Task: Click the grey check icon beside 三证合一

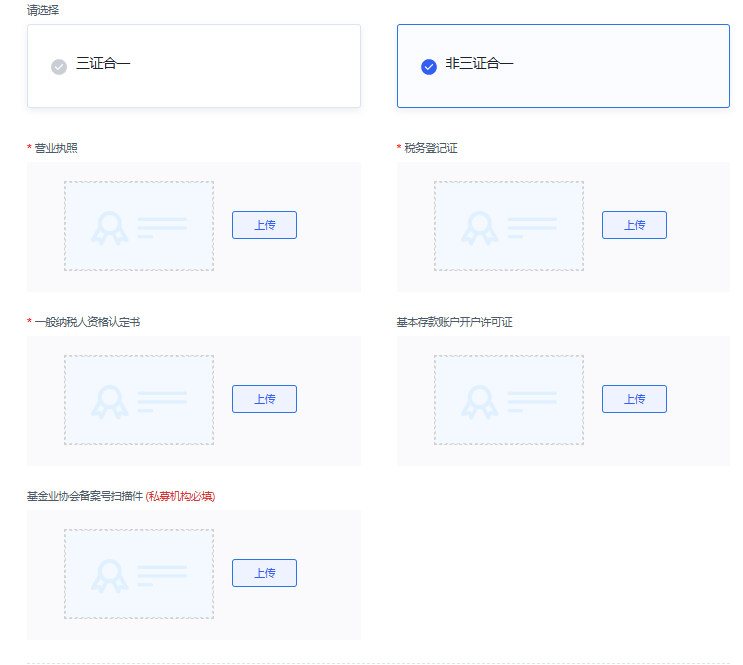Action: pos(59,67)
